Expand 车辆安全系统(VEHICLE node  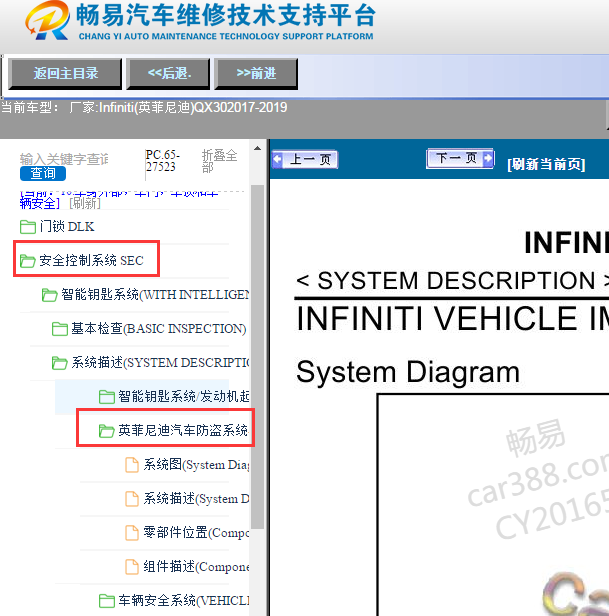point(183,601)
